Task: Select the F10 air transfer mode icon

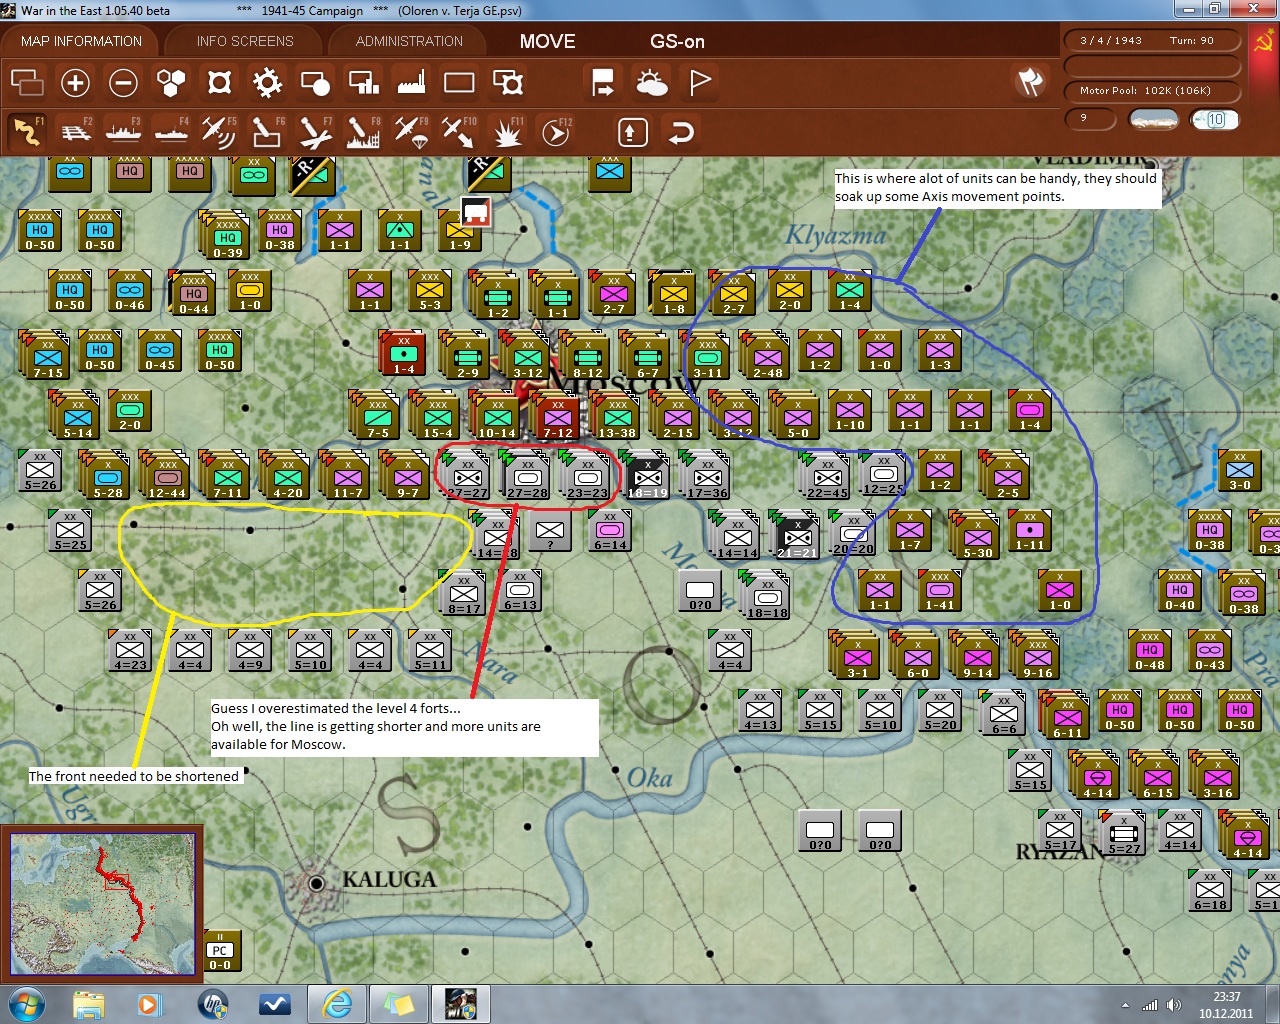Action: point(459,131)
